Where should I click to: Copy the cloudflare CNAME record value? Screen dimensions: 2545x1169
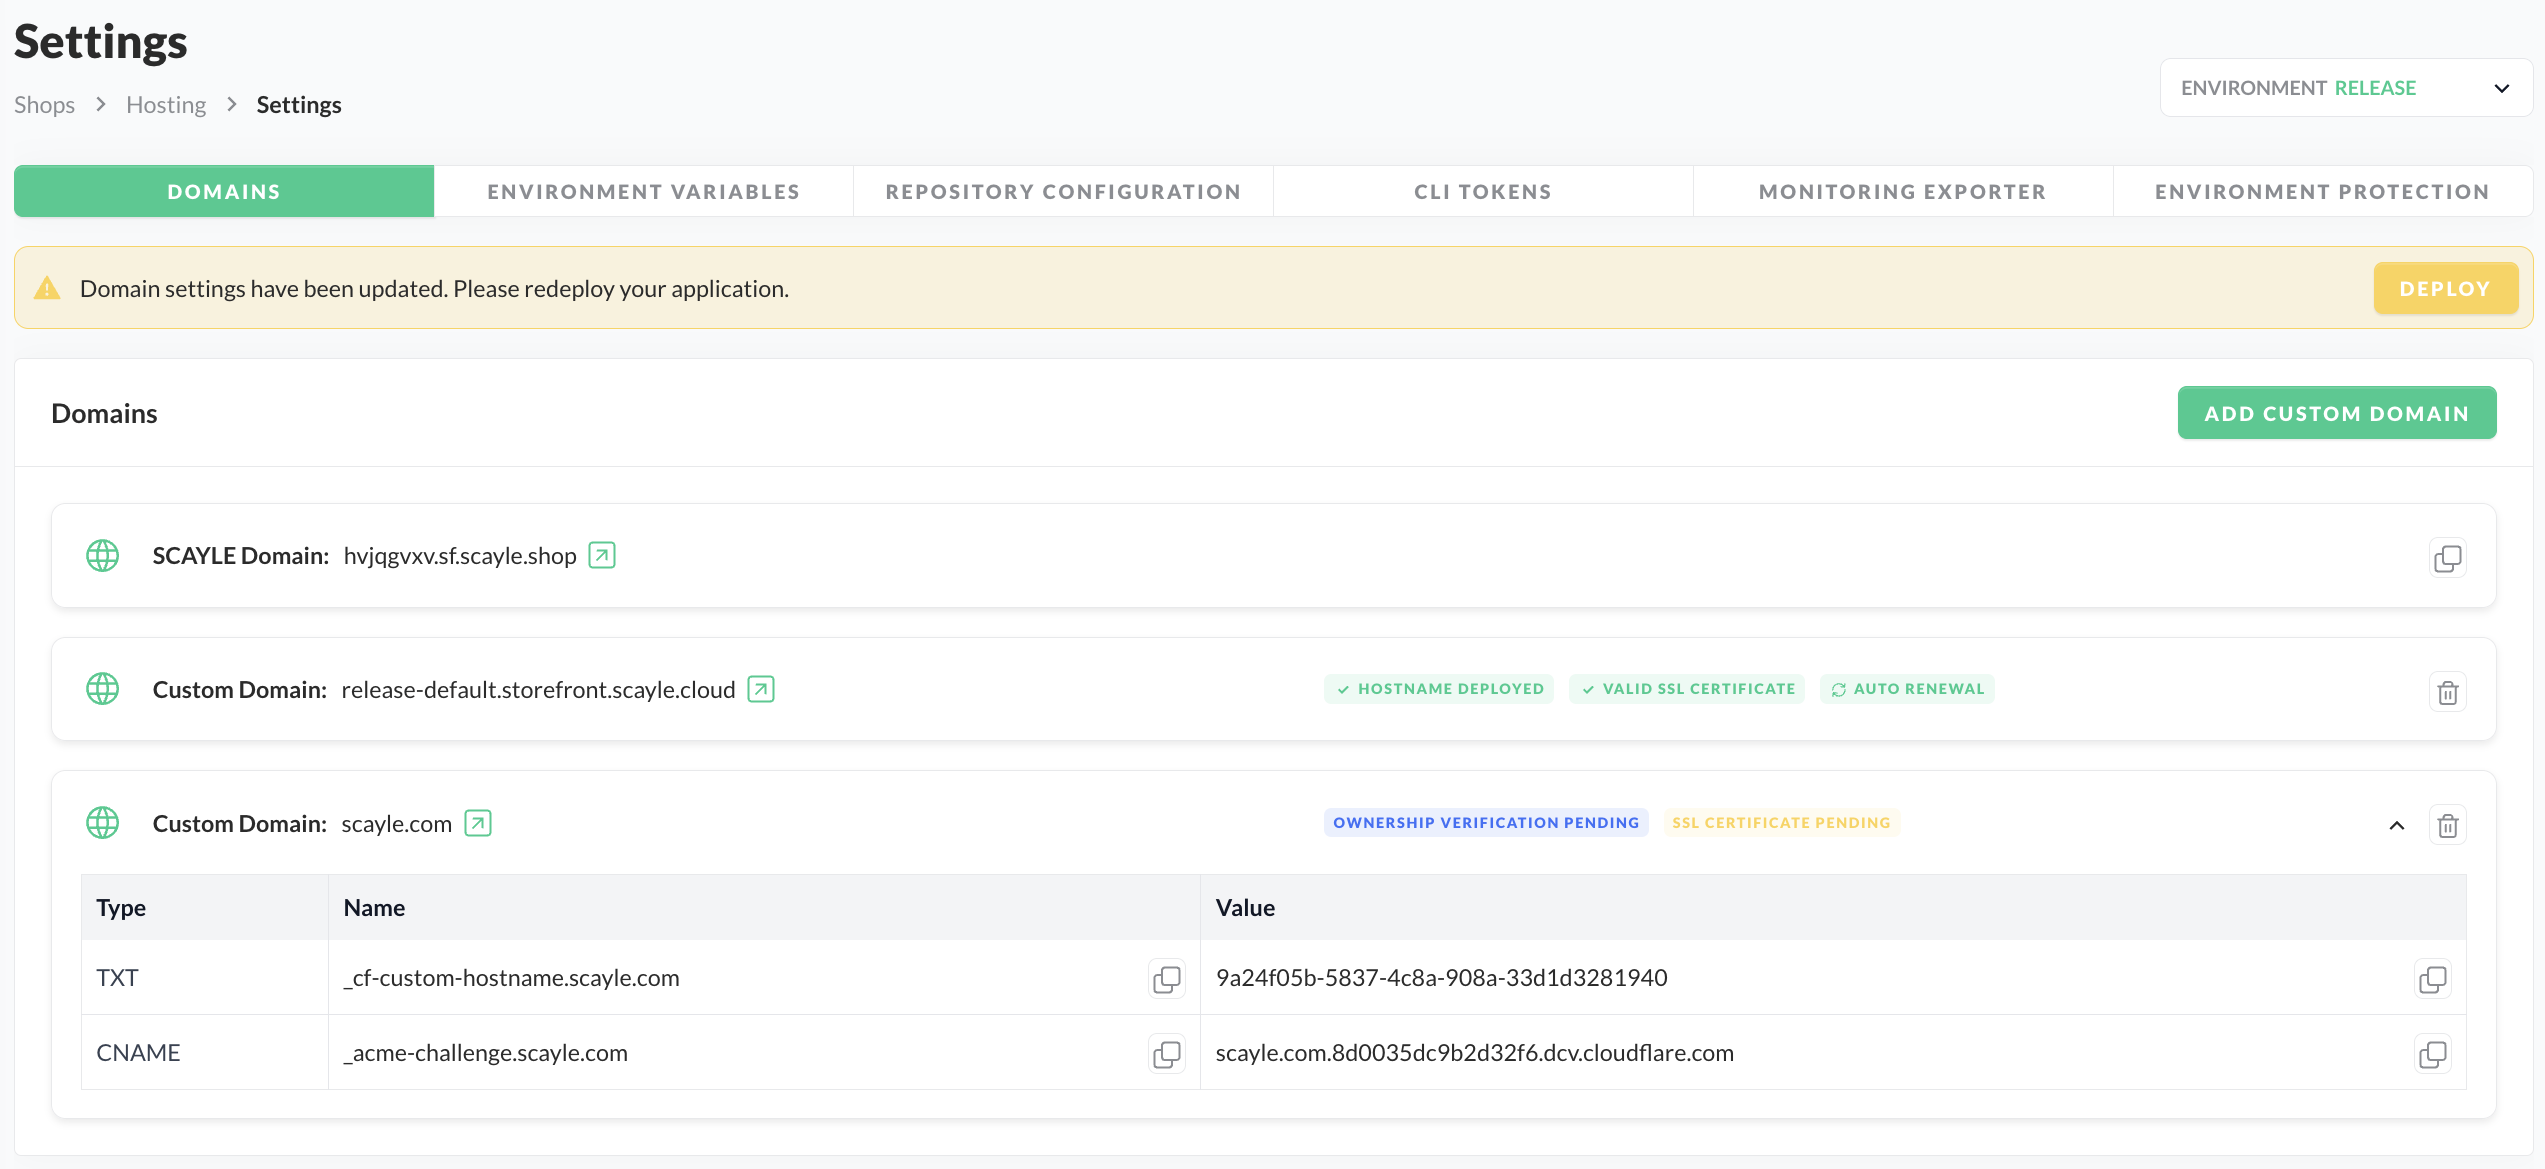2432,1054
